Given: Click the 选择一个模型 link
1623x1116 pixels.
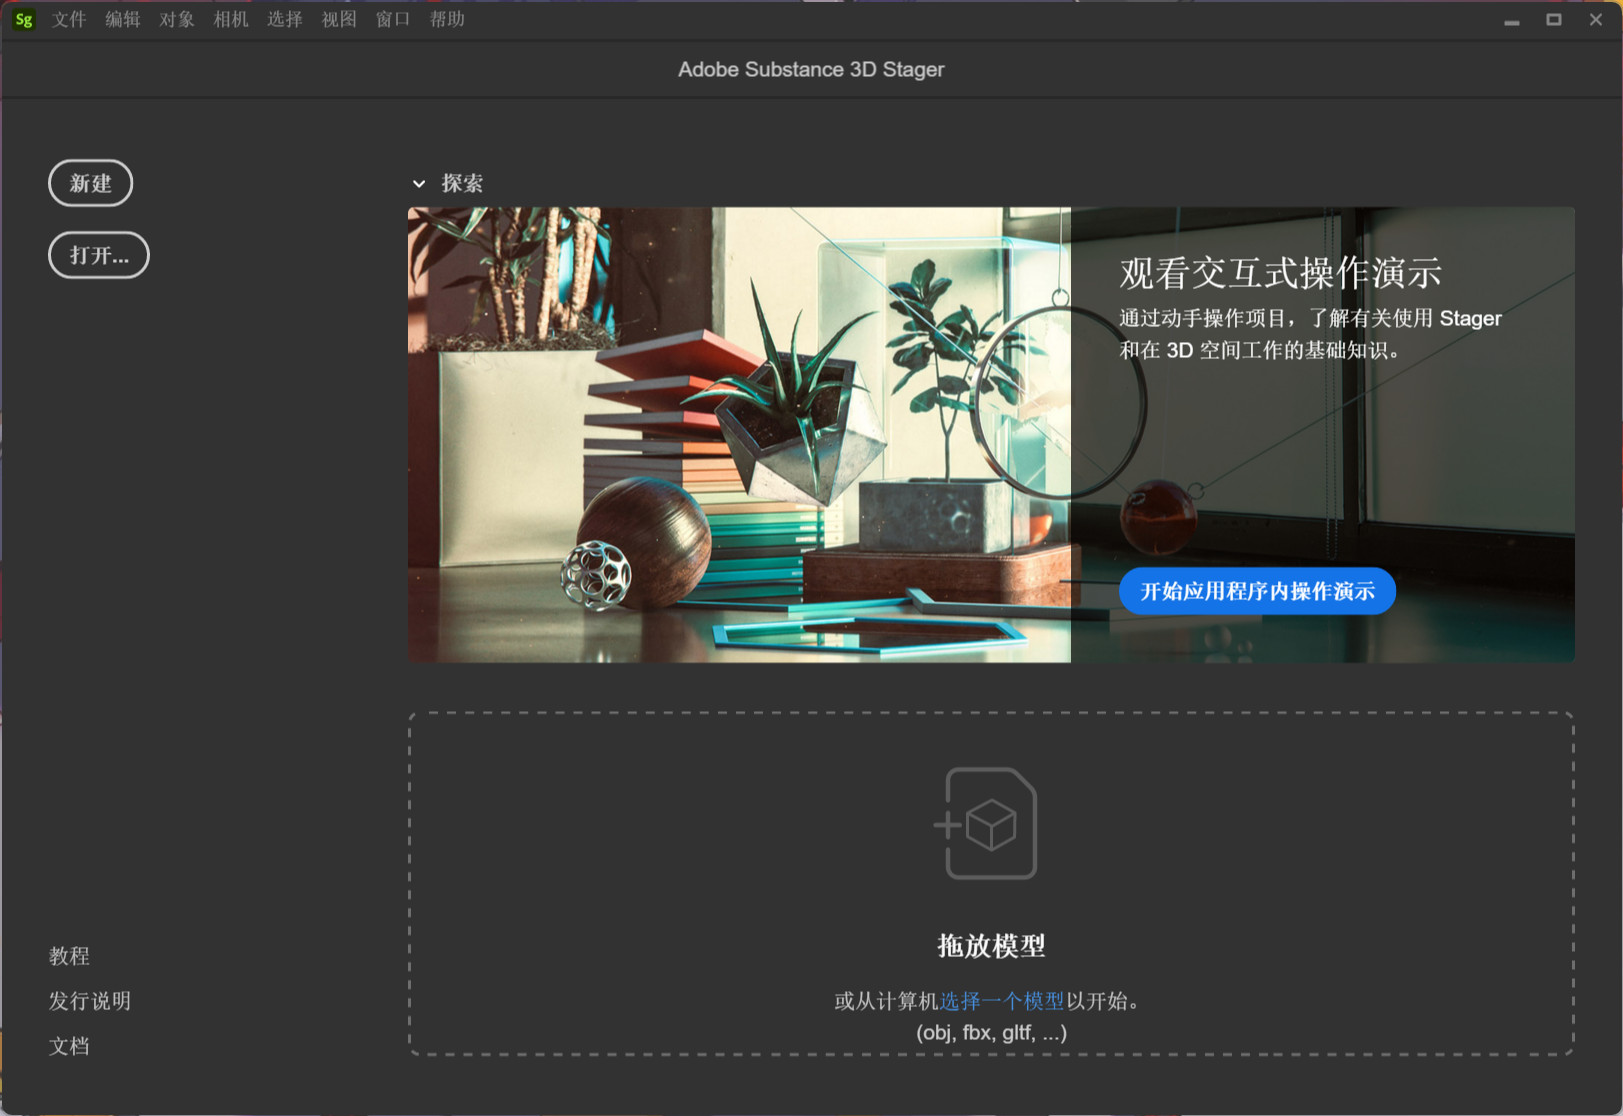Looking at the screenshot, I should click(x=1002, y=1001).
